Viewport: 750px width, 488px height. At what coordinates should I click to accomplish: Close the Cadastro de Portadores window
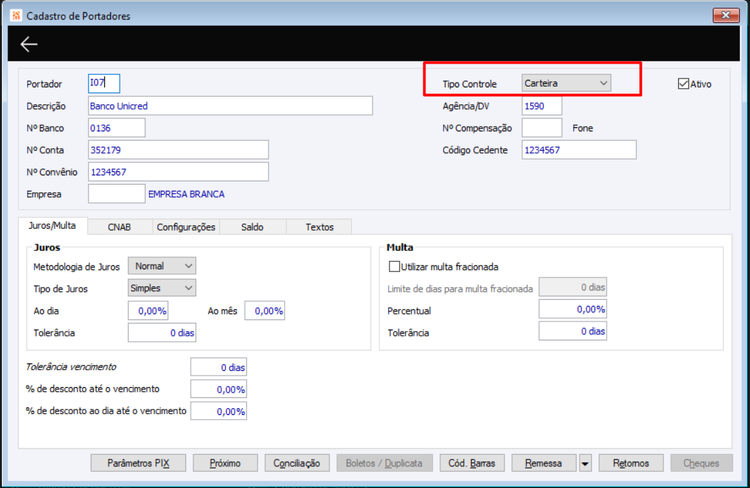[725, 15]
